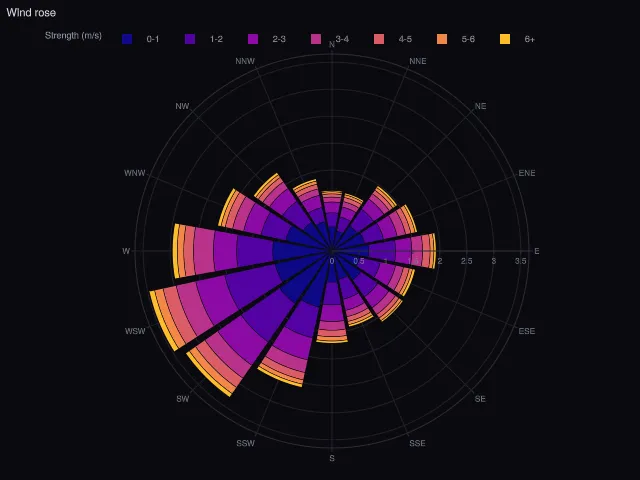Click the outer edge of ENE bar
This screenshot has height=480, width=640.
(411, 218)
